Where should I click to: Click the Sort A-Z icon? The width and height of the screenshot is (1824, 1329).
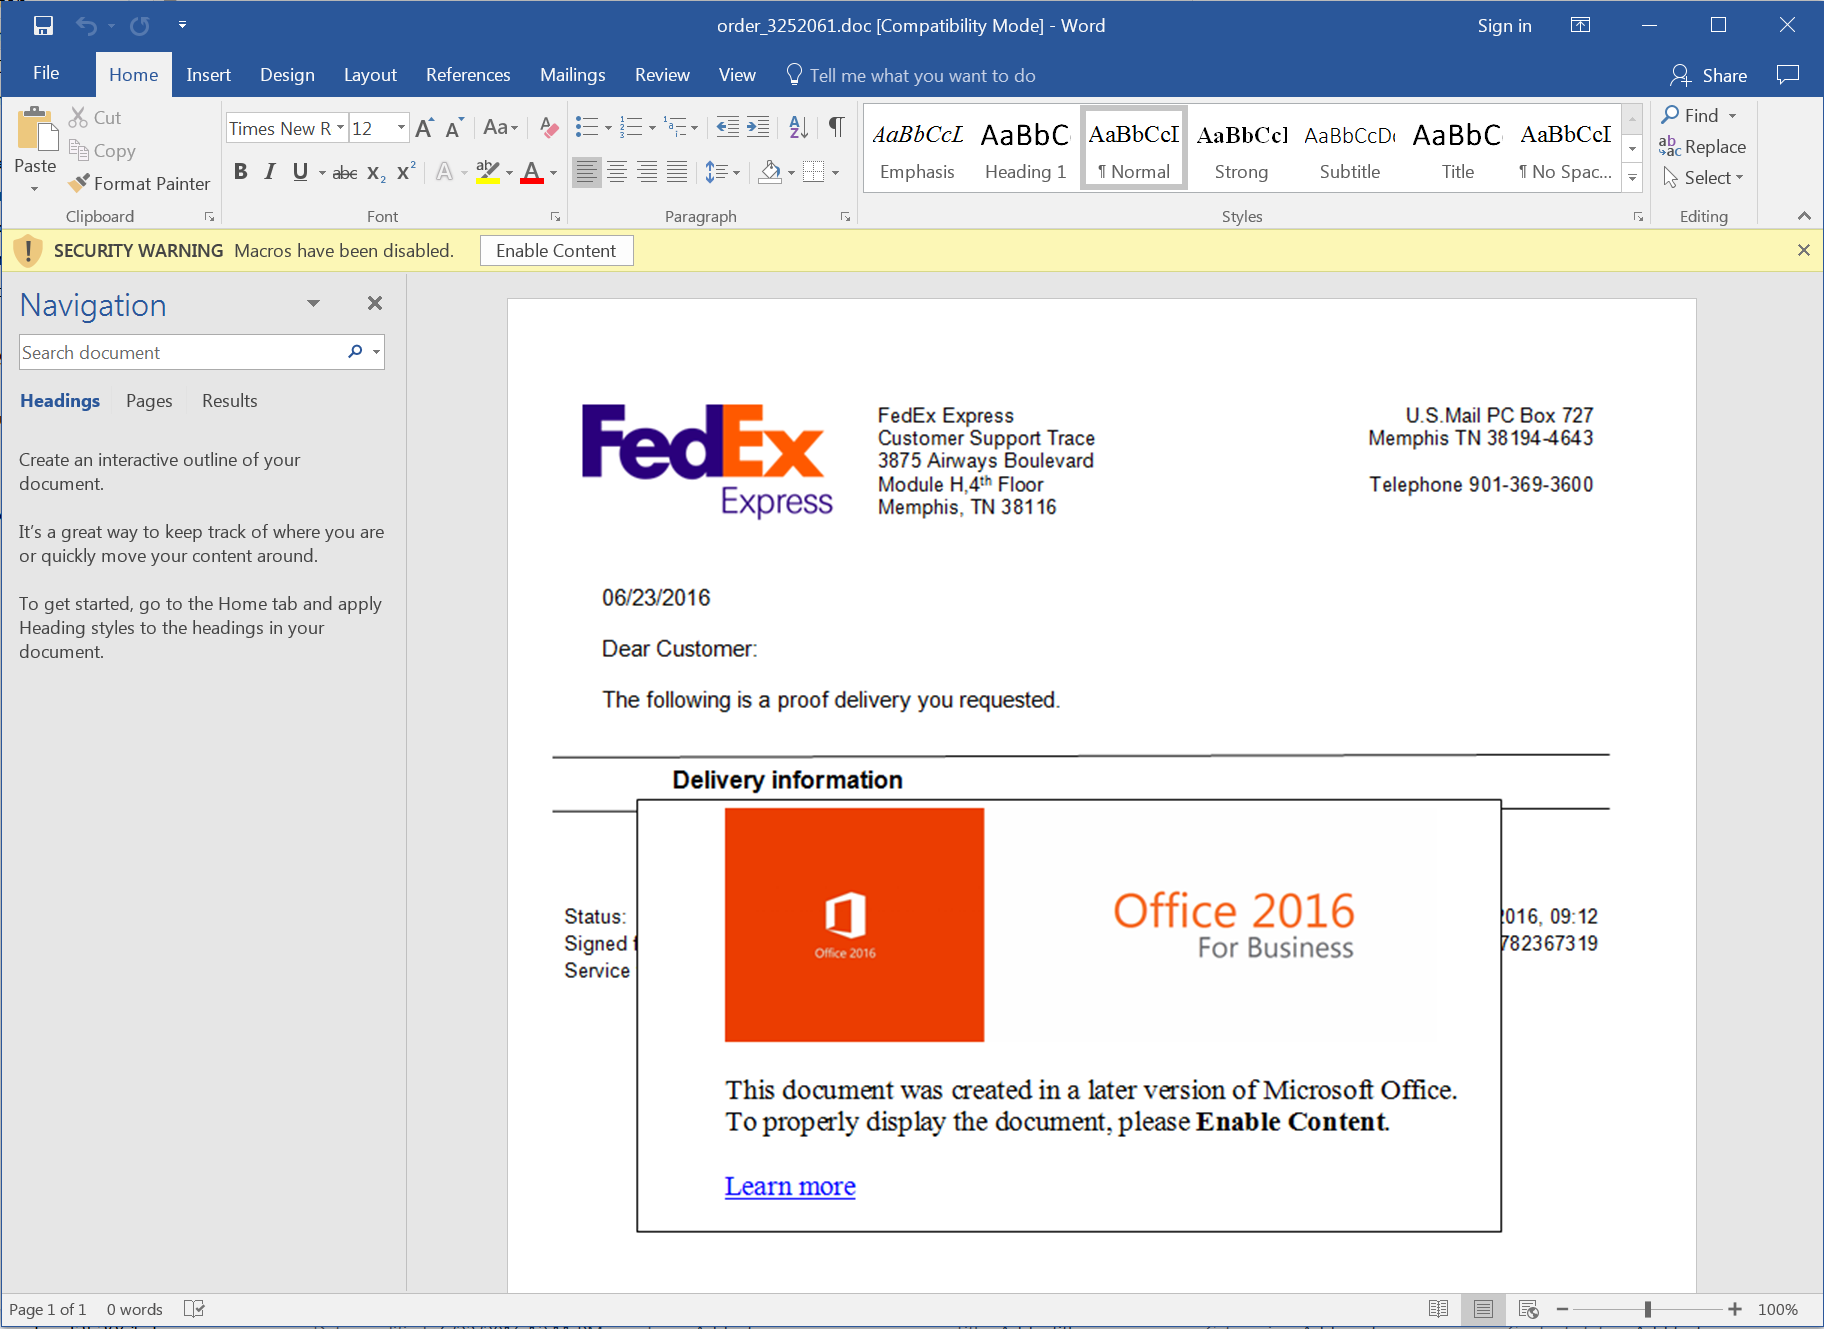click(798, 127)
